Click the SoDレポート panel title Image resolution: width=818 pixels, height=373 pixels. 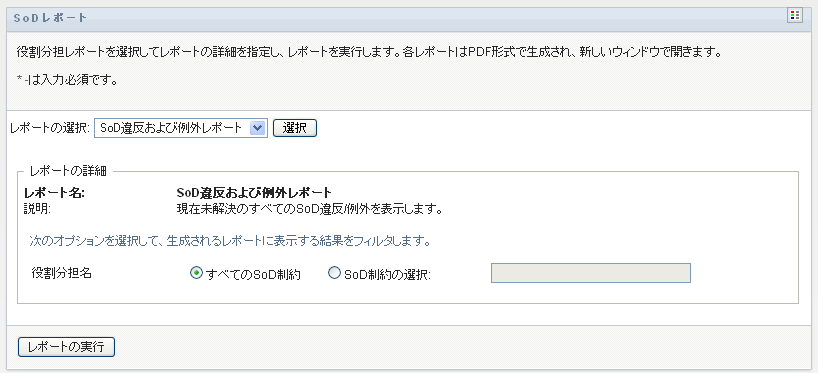tap(51, 18)
